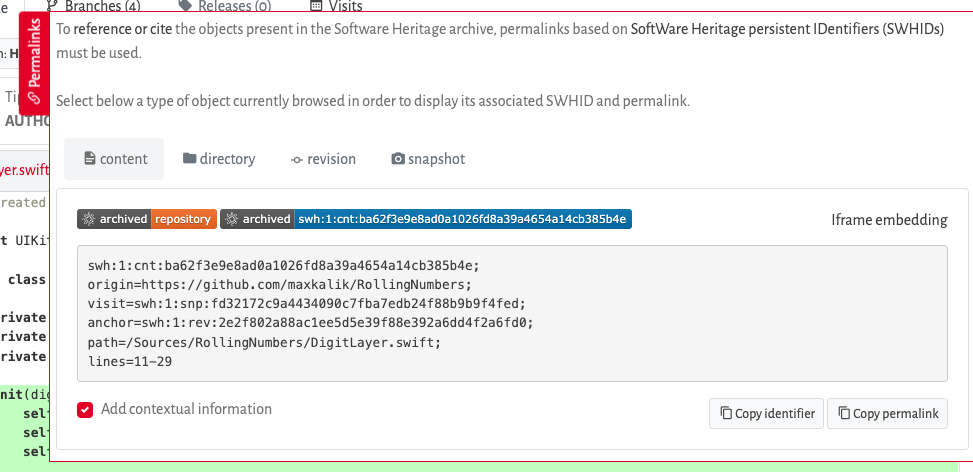Click the archived swh:1:cnt badge
Image resolution: width=973 pixels, height=472 pixels.
click(426, 219)
